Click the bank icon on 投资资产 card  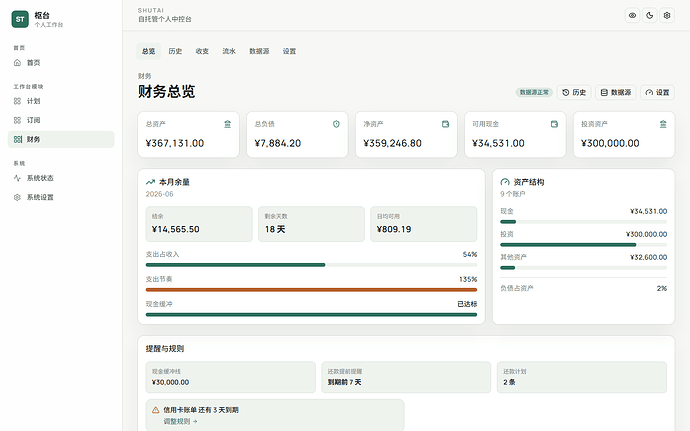point(663,124)
